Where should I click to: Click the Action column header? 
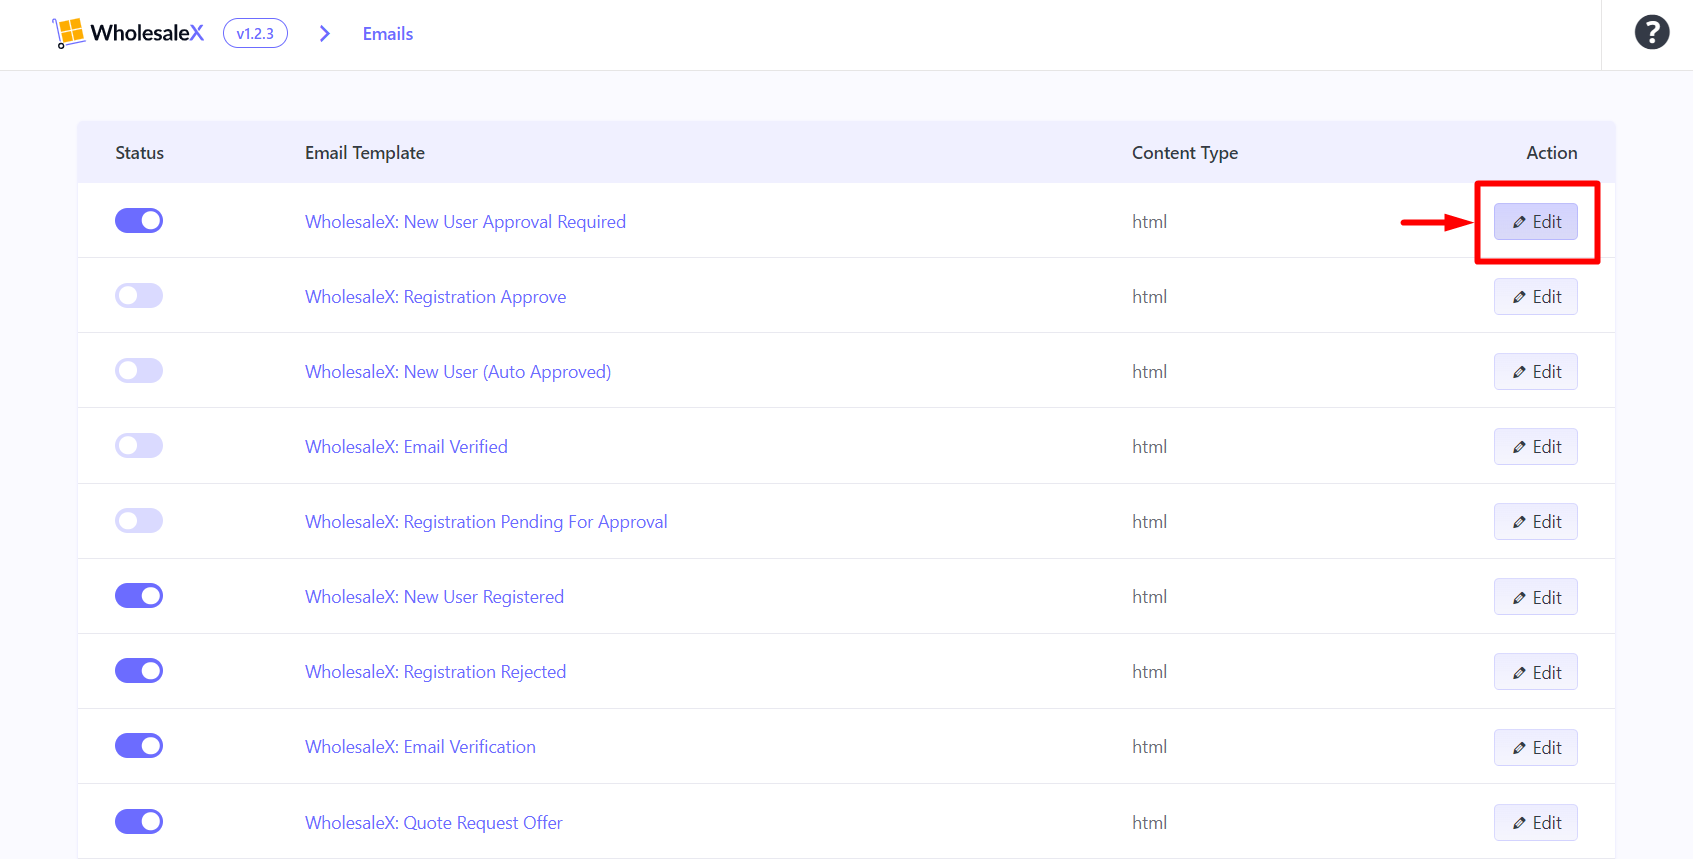point(1552,153)
